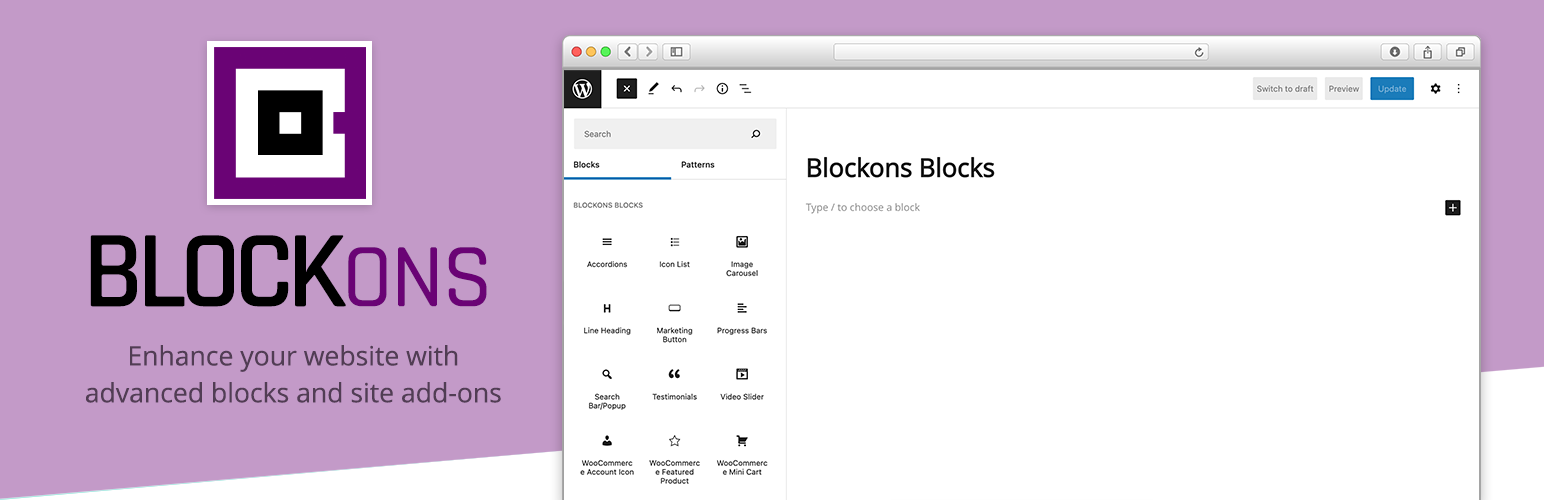Switch the post to draft
1544x500 pixels.
coord(1285,89)
